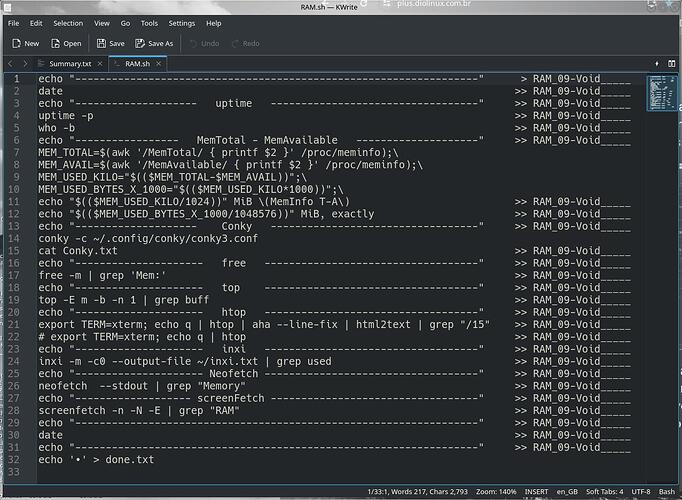Image resolution: width=682 pixels, height=500 pixels.
Task: Click the 'who -b' line text
Action: point(57,128)
